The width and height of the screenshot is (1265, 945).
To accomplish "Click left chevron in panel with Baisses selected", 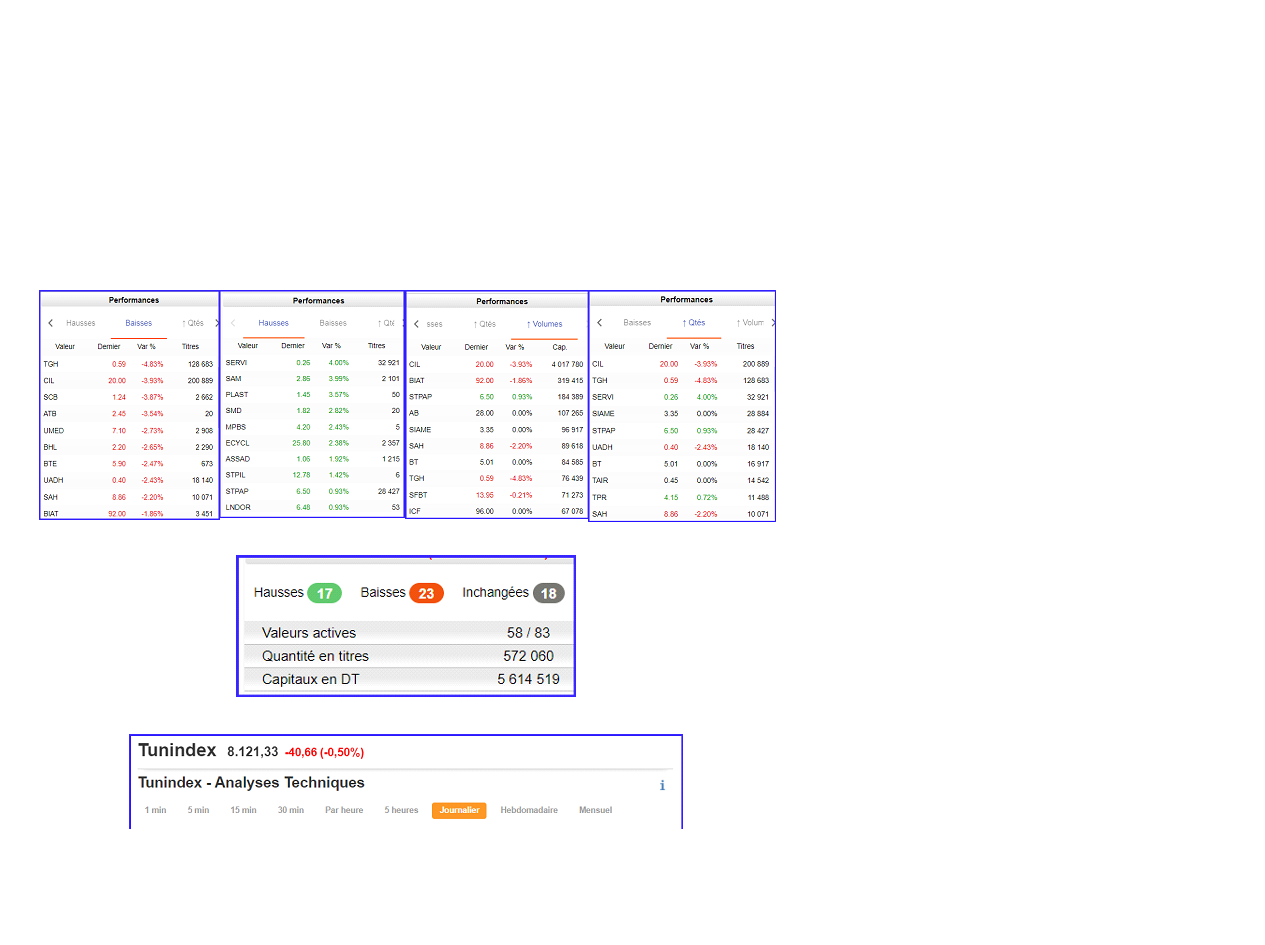I will pos(51,323).
